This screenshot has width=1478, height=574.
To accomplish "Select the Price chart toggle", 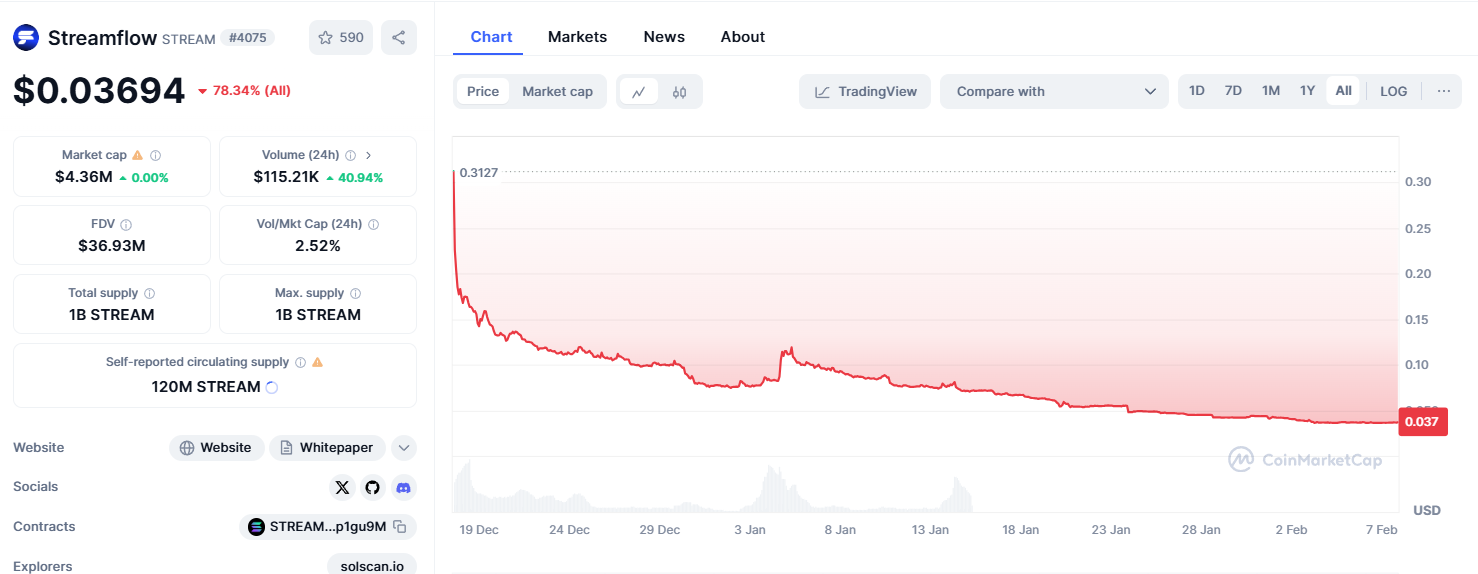I will pyautogui.click(x=483, y=91).
